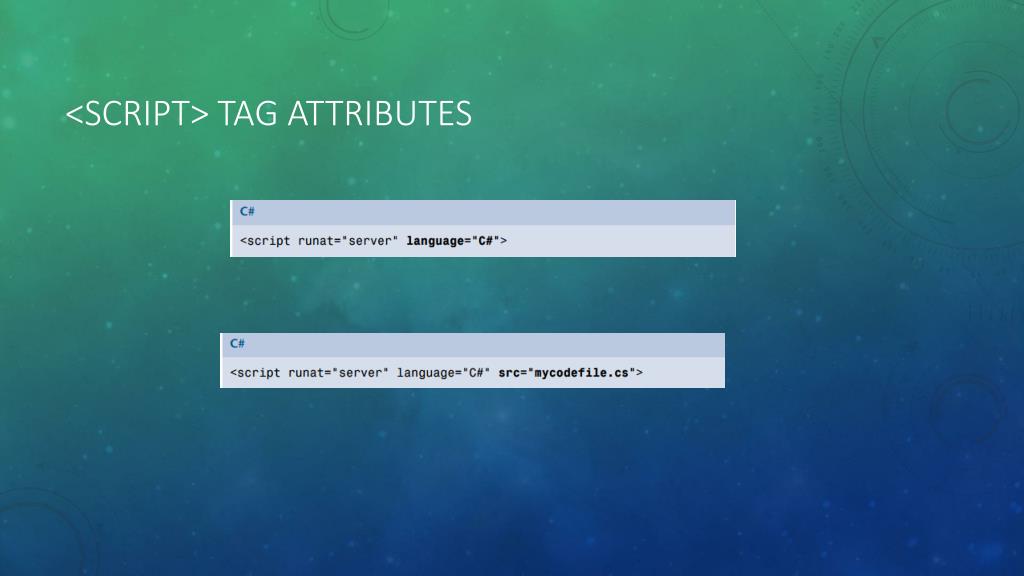Click the C# label in first code box
Viewport: 1024px width, 576px height.
(x=247, y=212)
